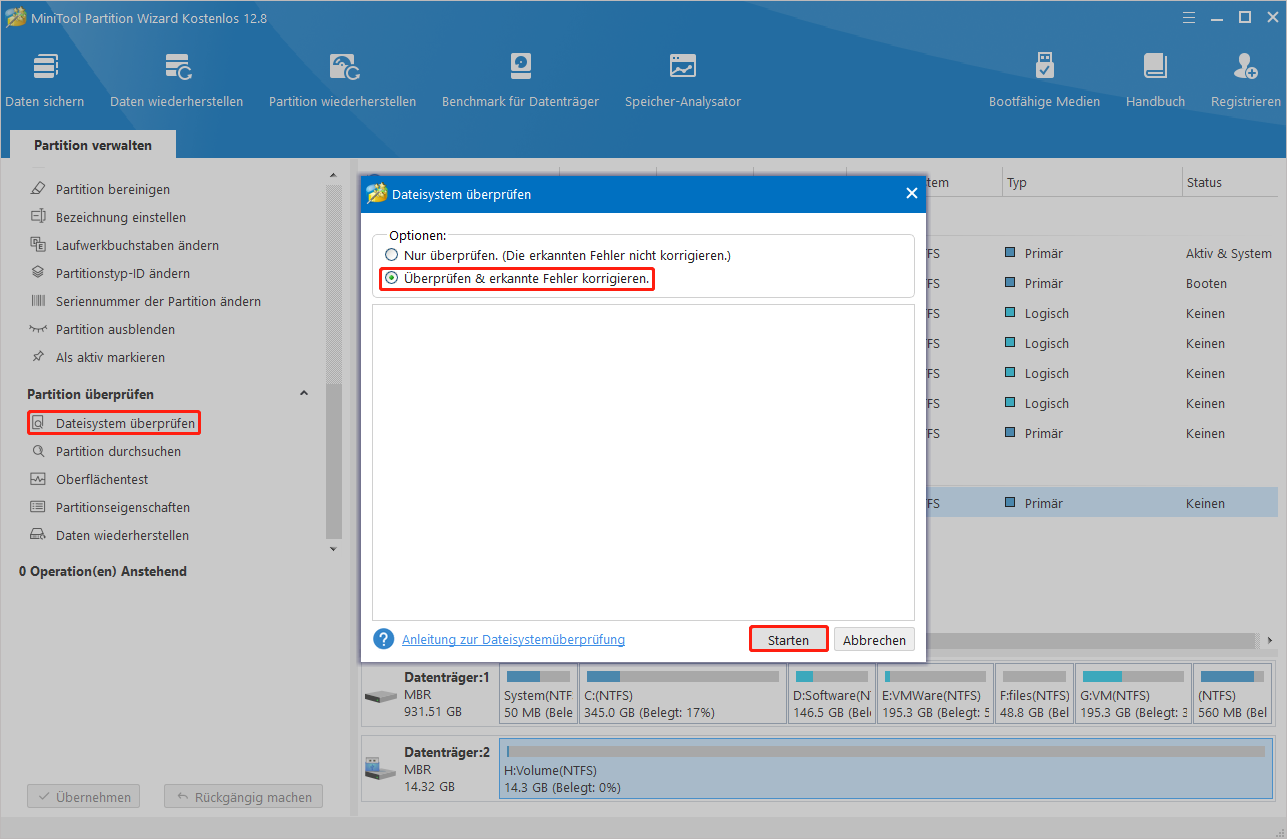Click Rückgängig machen button
The width and height of the screenshot is (1287, 839).
click(x=244, y=797)
